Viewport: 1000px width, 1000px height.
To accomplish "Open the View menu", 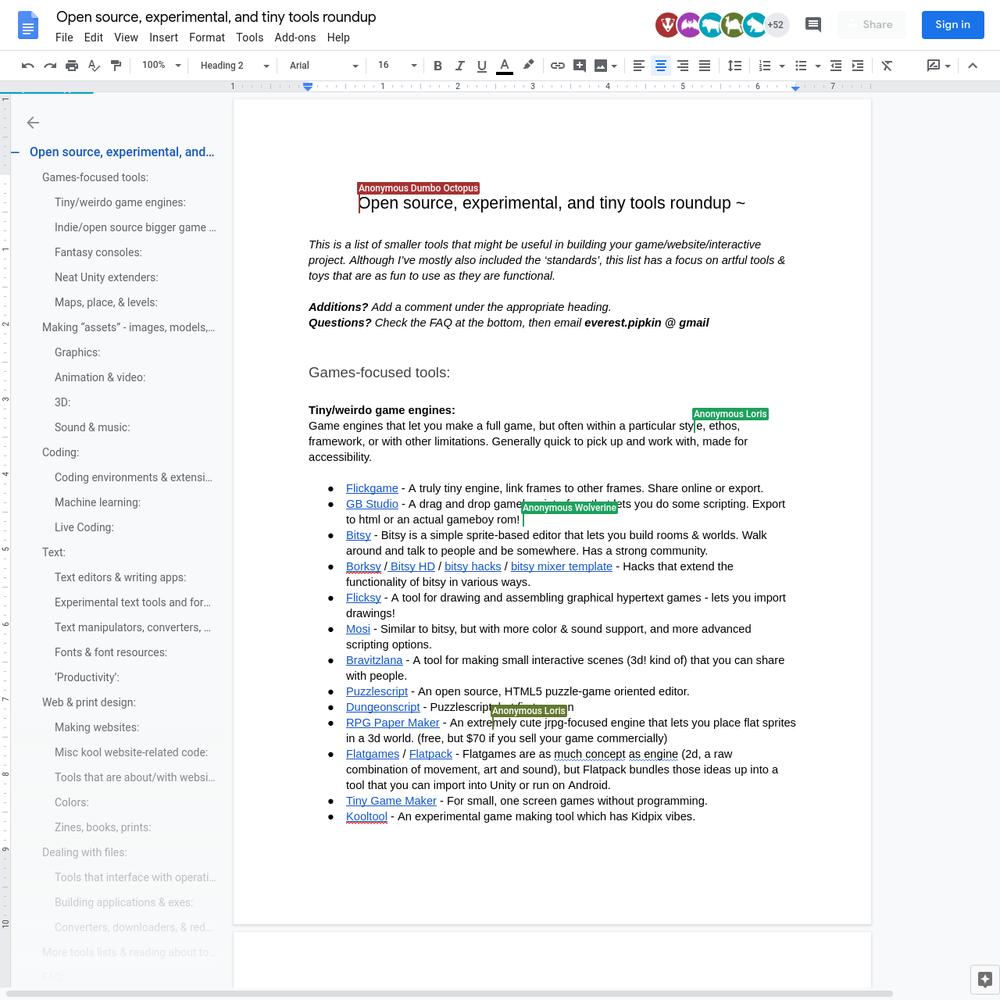I will [x=126, y=38].
